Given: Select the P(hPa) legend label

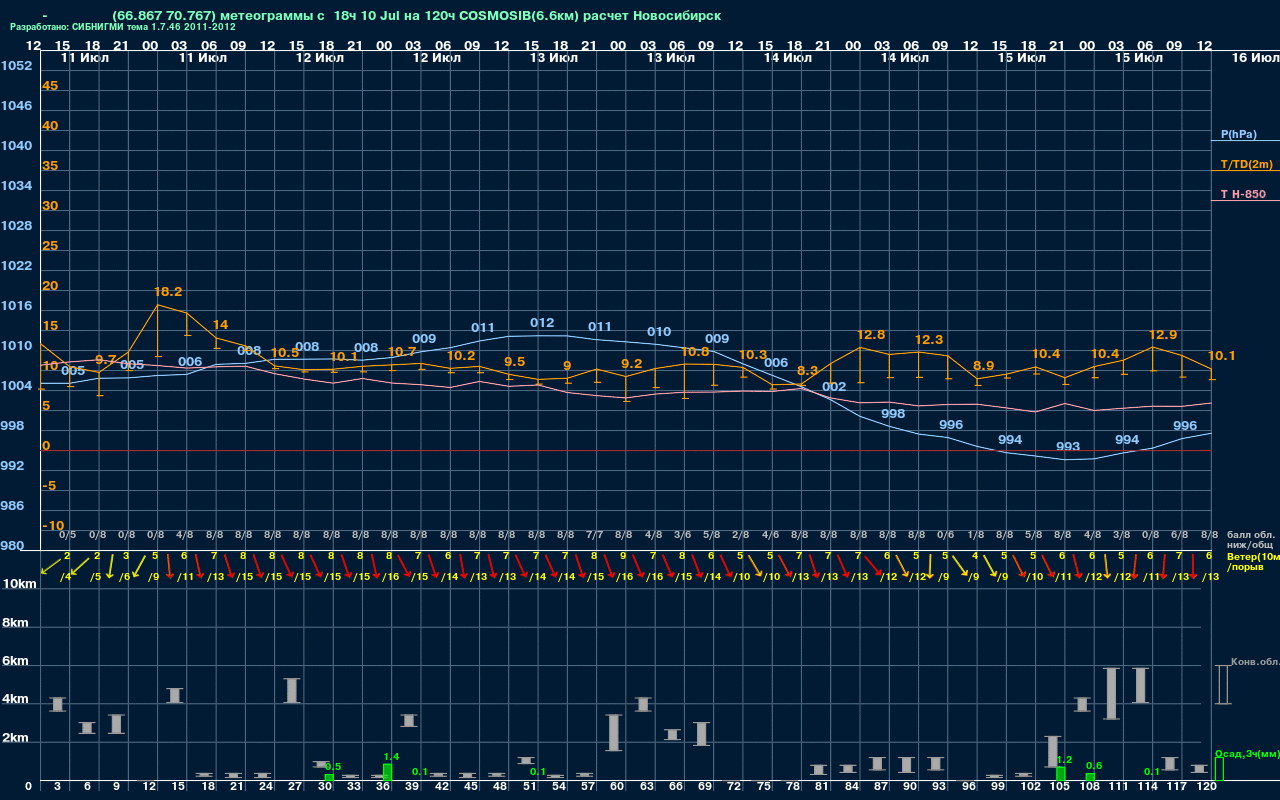Looking at the screenshot, I should click(1238, 134).
